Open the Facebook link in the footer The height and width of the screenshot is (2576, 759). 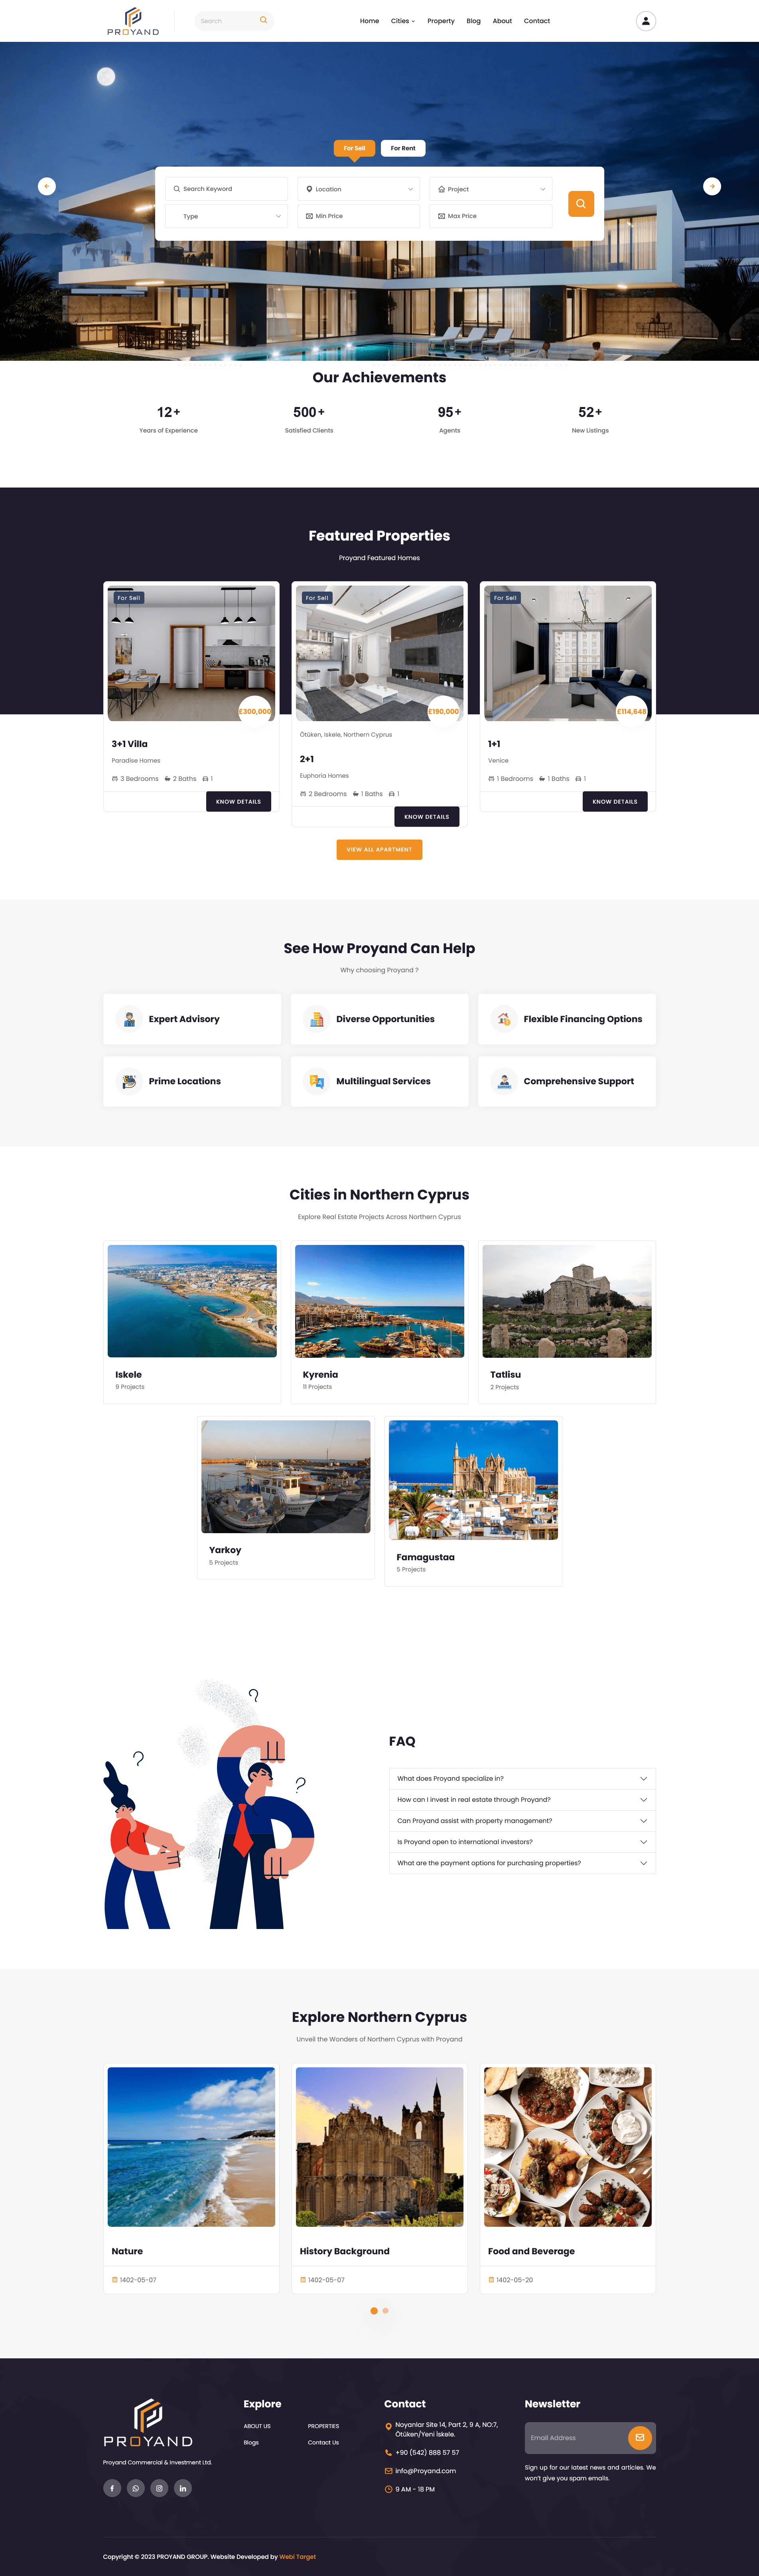pyautogui.click(x=112, y=2488)
